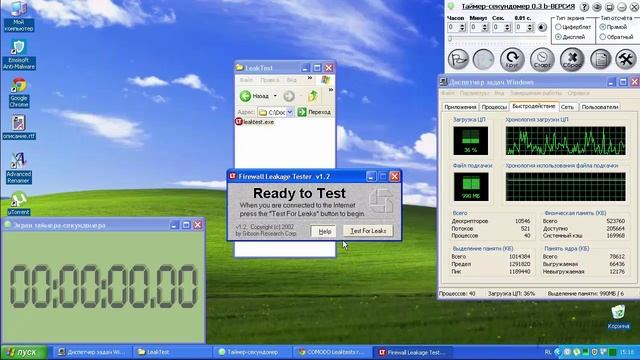
Task: Open the timer's results list document icon
Action: 600,59
